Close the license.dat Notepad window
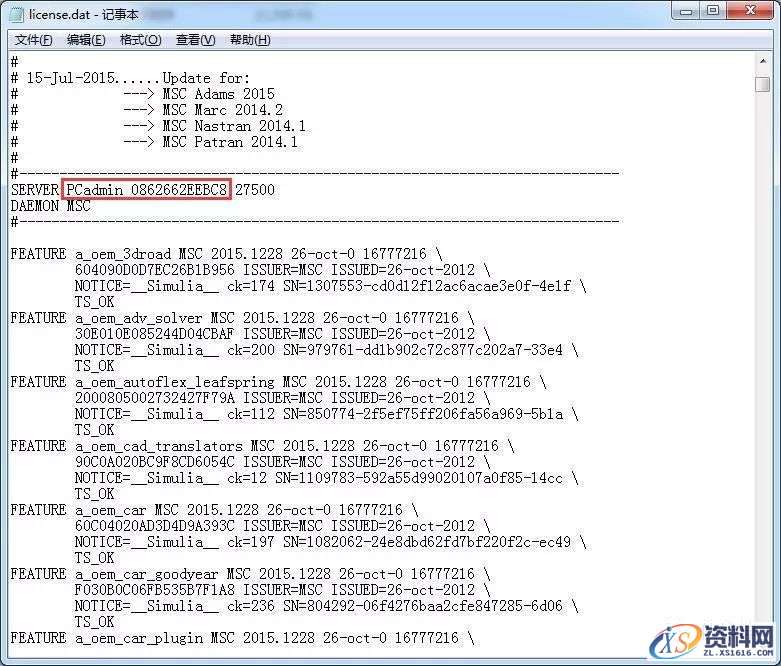The height and width of the screenshot is (666, 781). click(x=751, y=10)
